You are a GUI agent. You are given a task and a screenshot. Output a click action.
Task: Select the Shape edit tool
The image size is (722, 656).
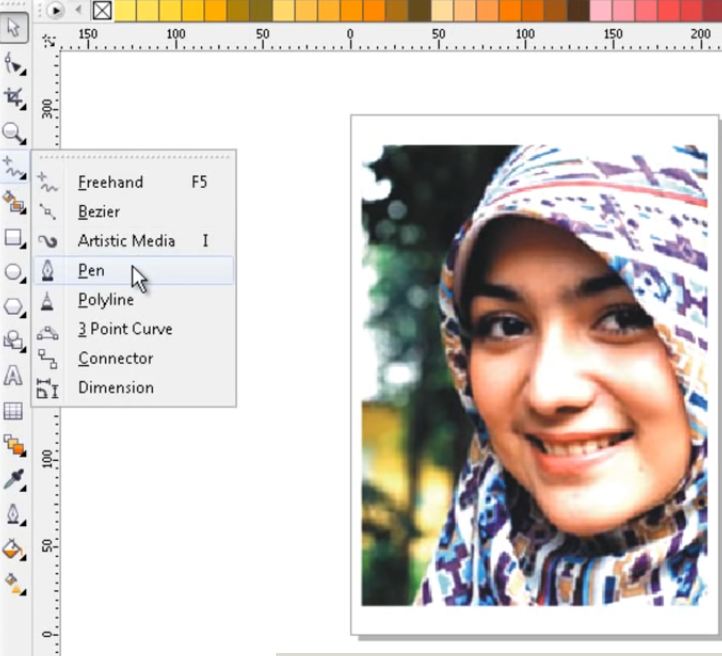pos(14,64)
